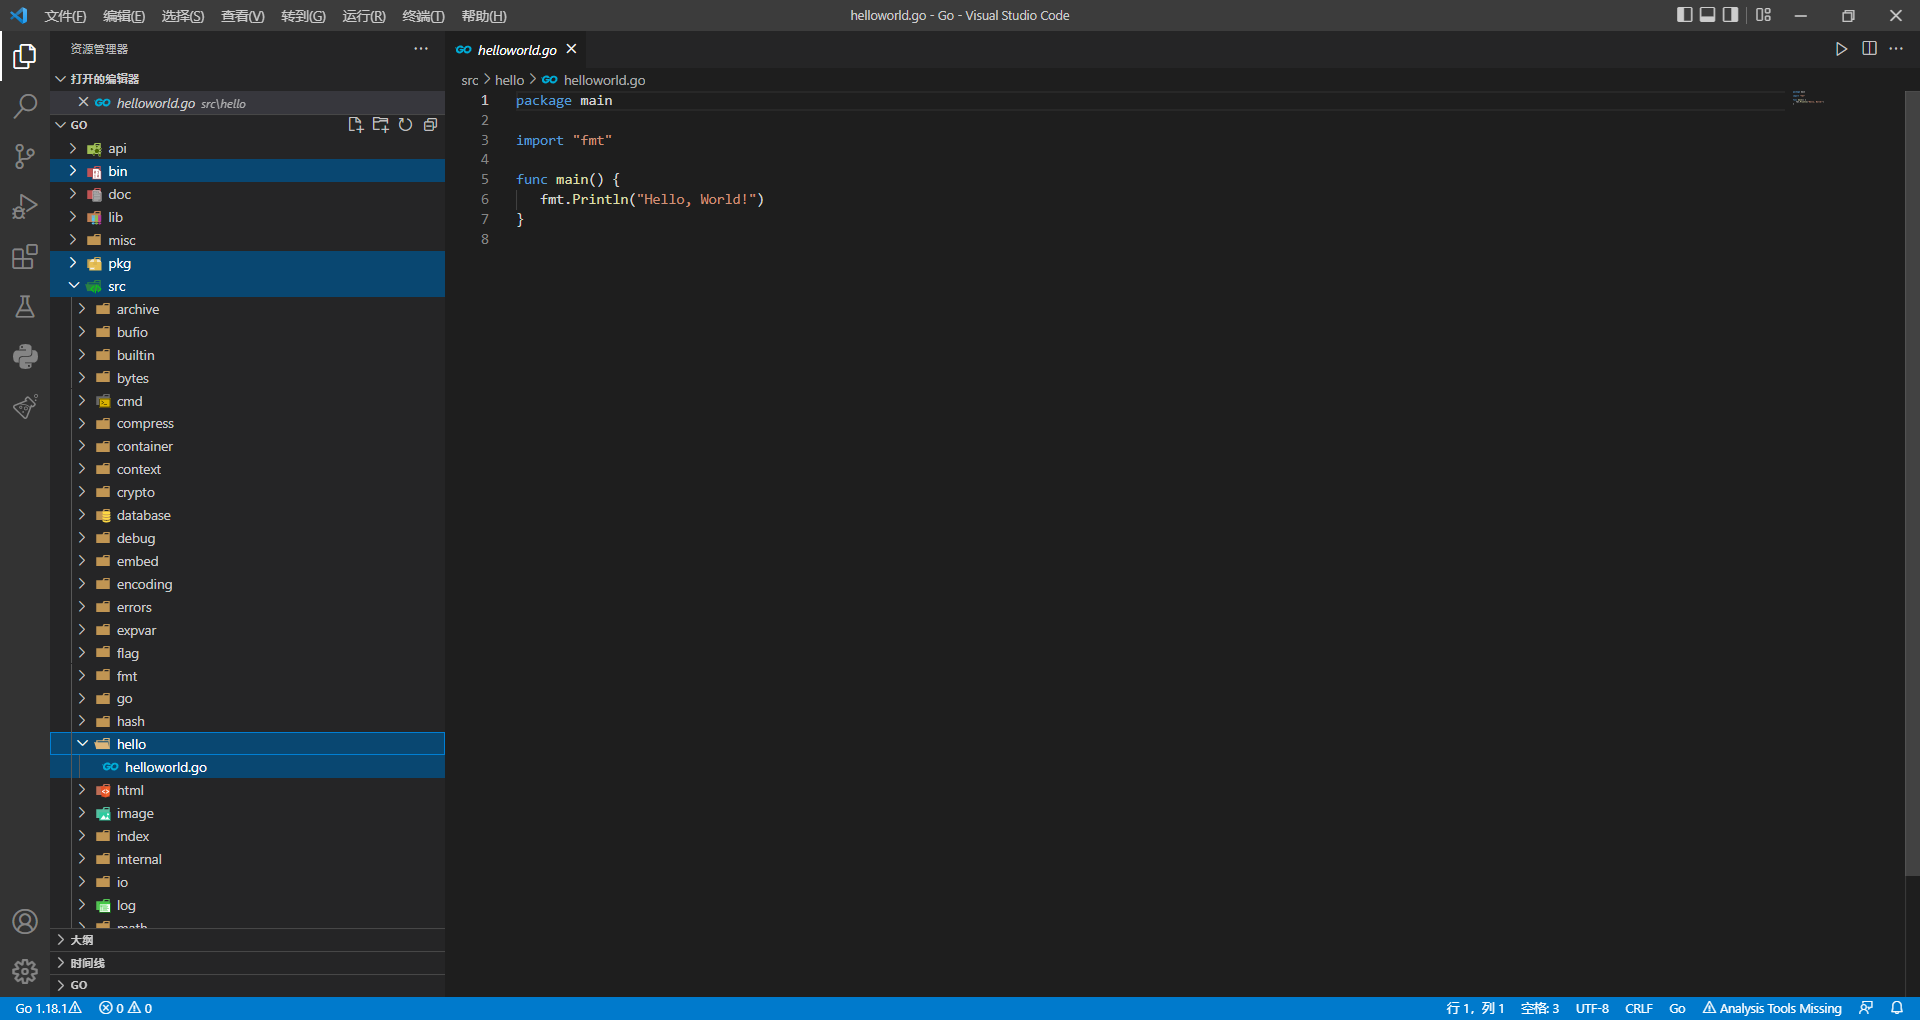Expand the 大纲 outline section
Screen dimensions: 1920x1020
[x=82, y=940]
